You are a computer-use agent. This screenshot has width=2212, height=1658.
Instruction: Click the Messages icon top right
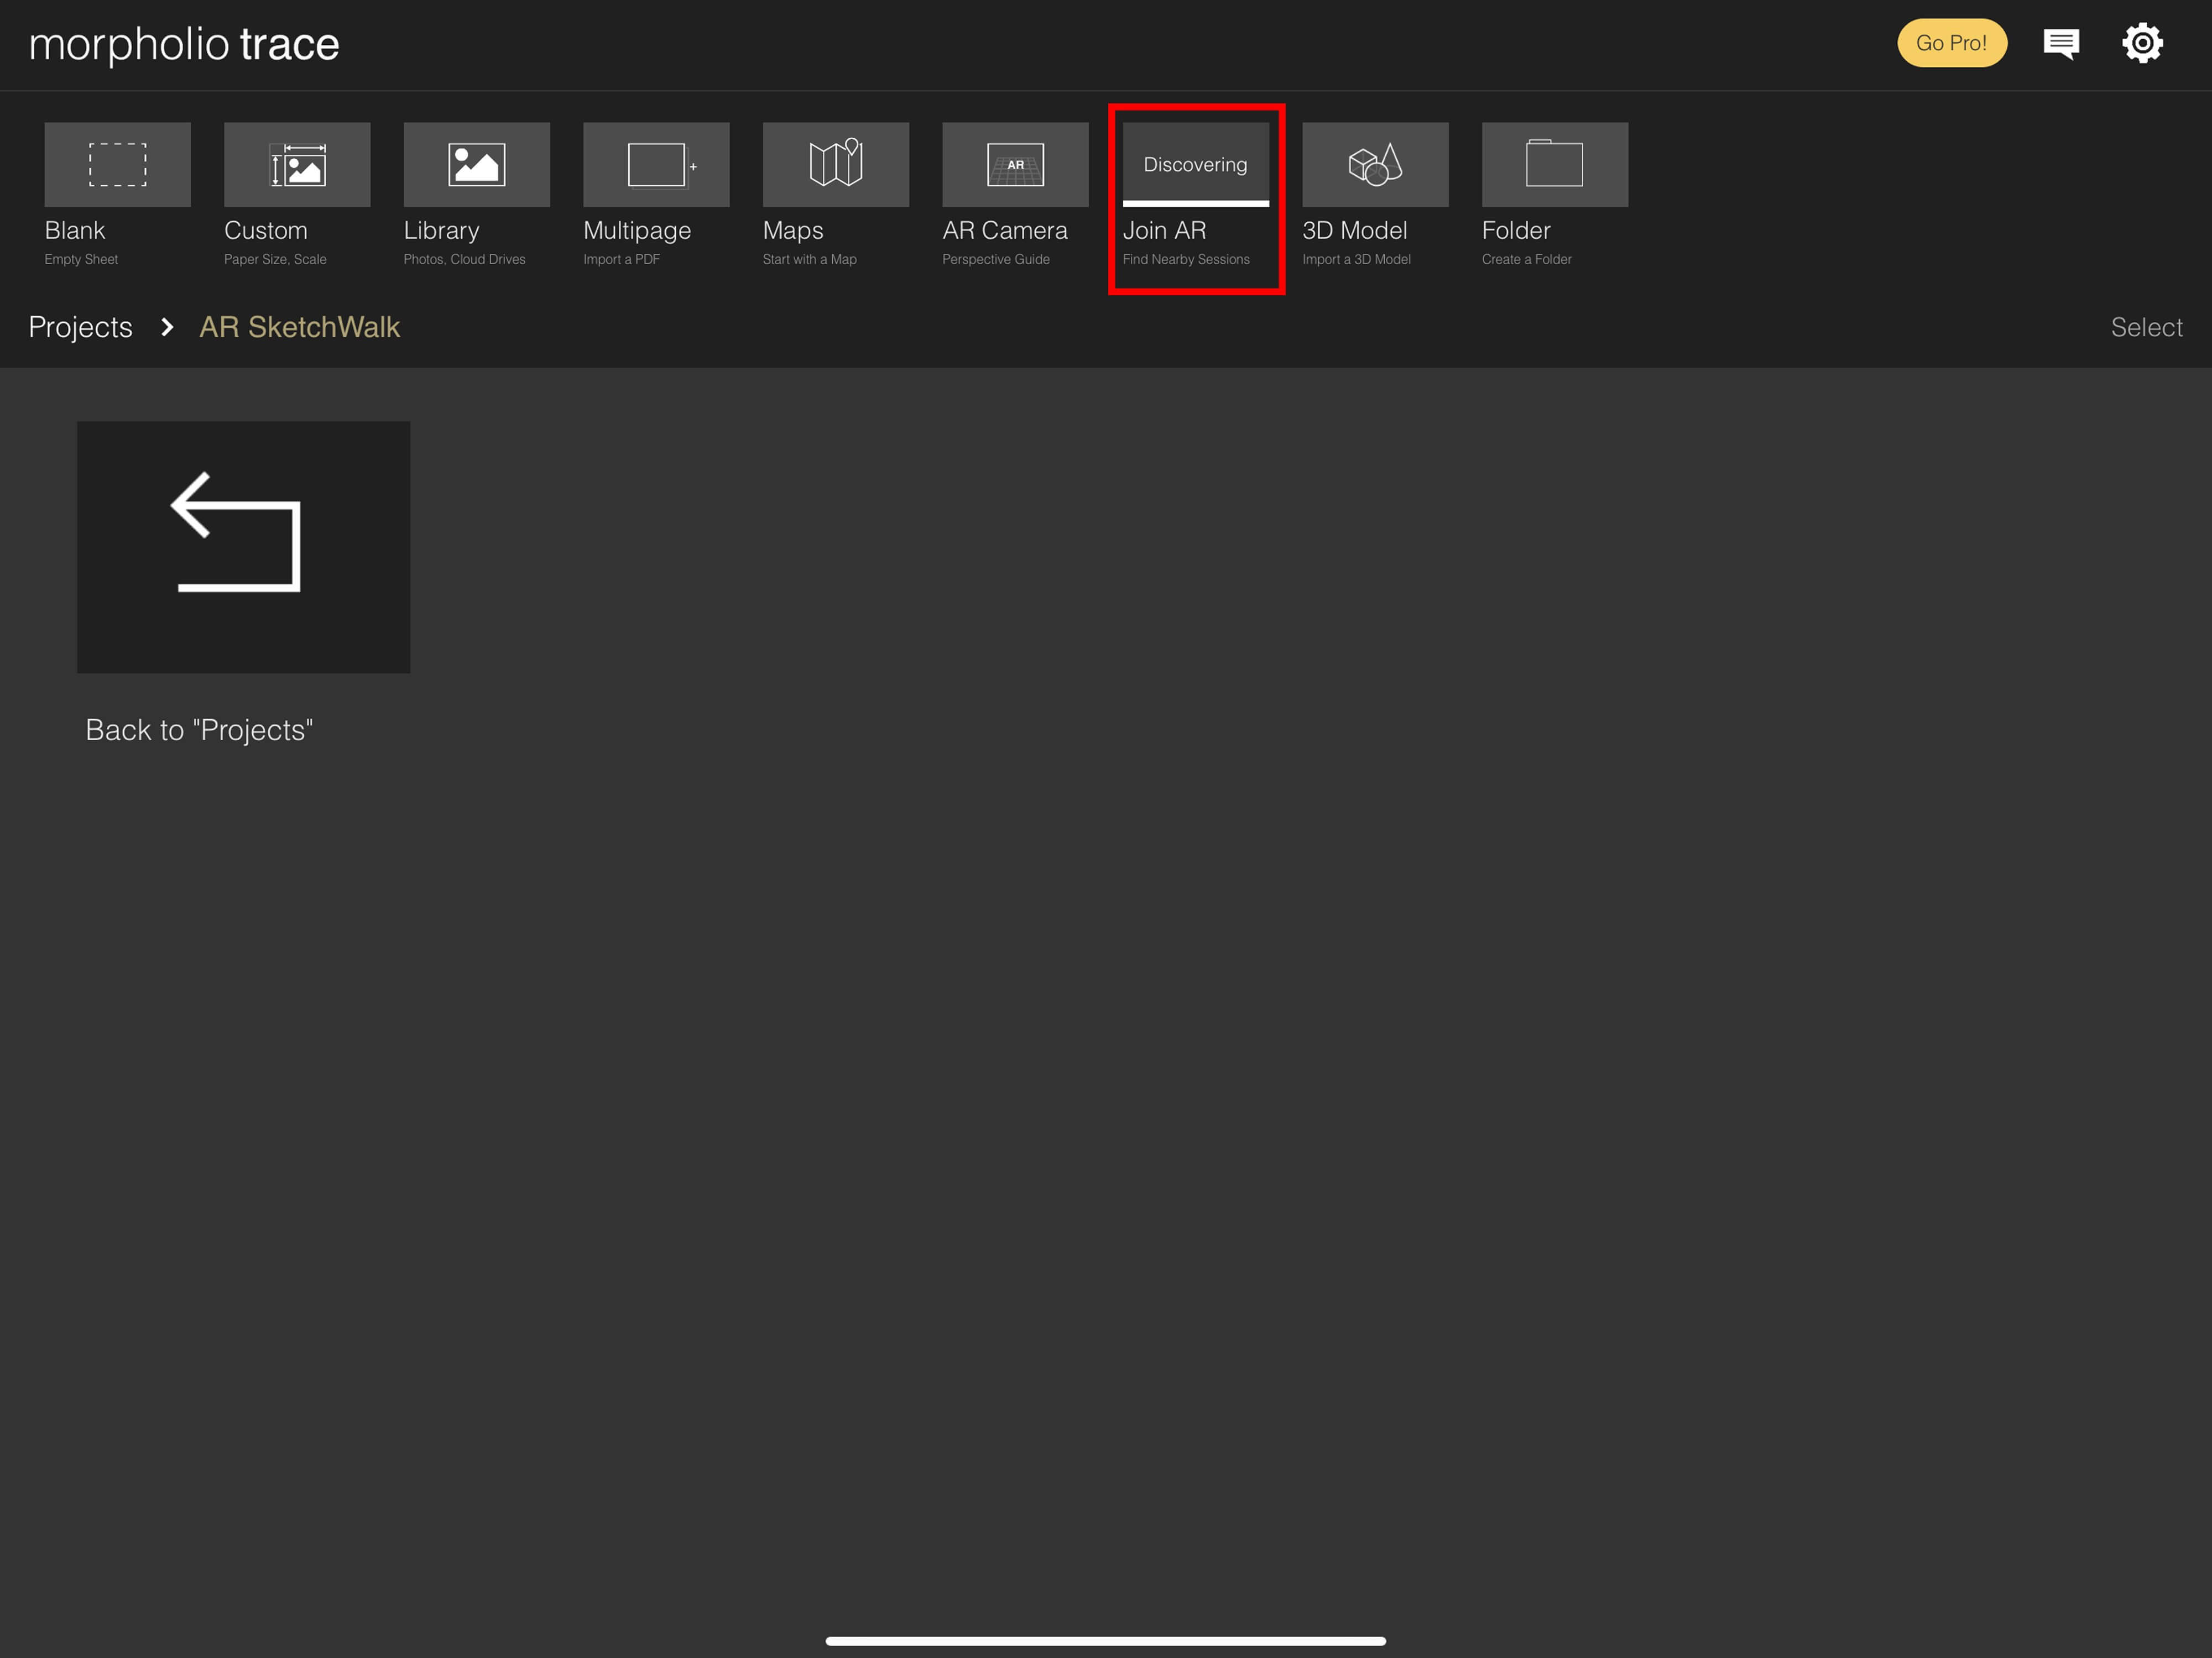pyautogui.click(x=2062, y=44)
